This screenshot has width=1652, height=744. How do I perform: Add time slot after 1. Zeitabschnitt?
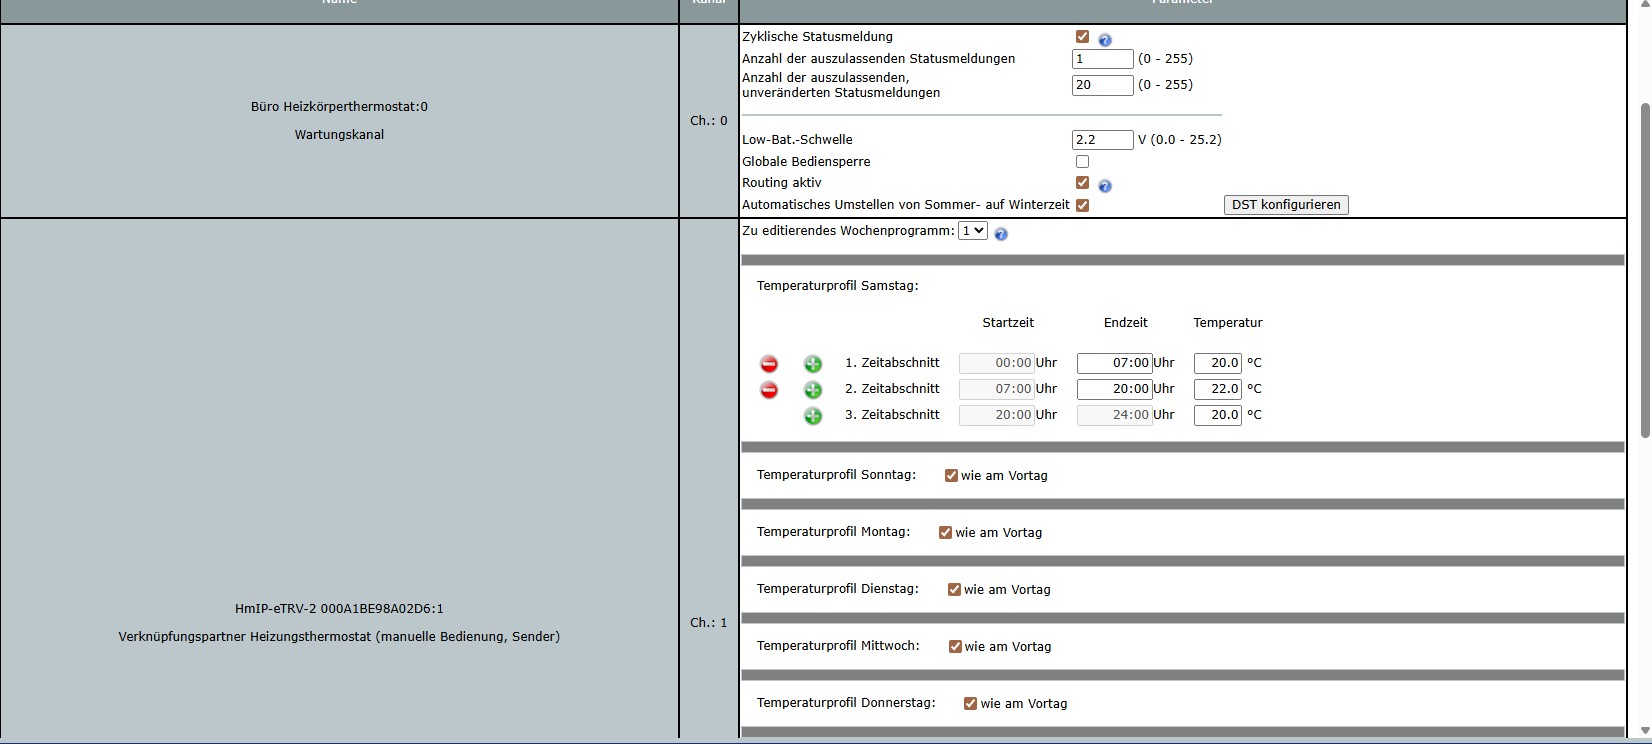pyautogui.click(x=813, y=364)
